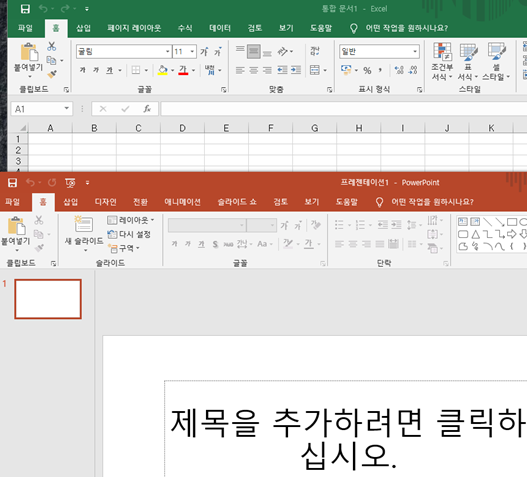
Task: Click Excel's Fill Color paint bucket icon
Action: click(x=163, y=70)
